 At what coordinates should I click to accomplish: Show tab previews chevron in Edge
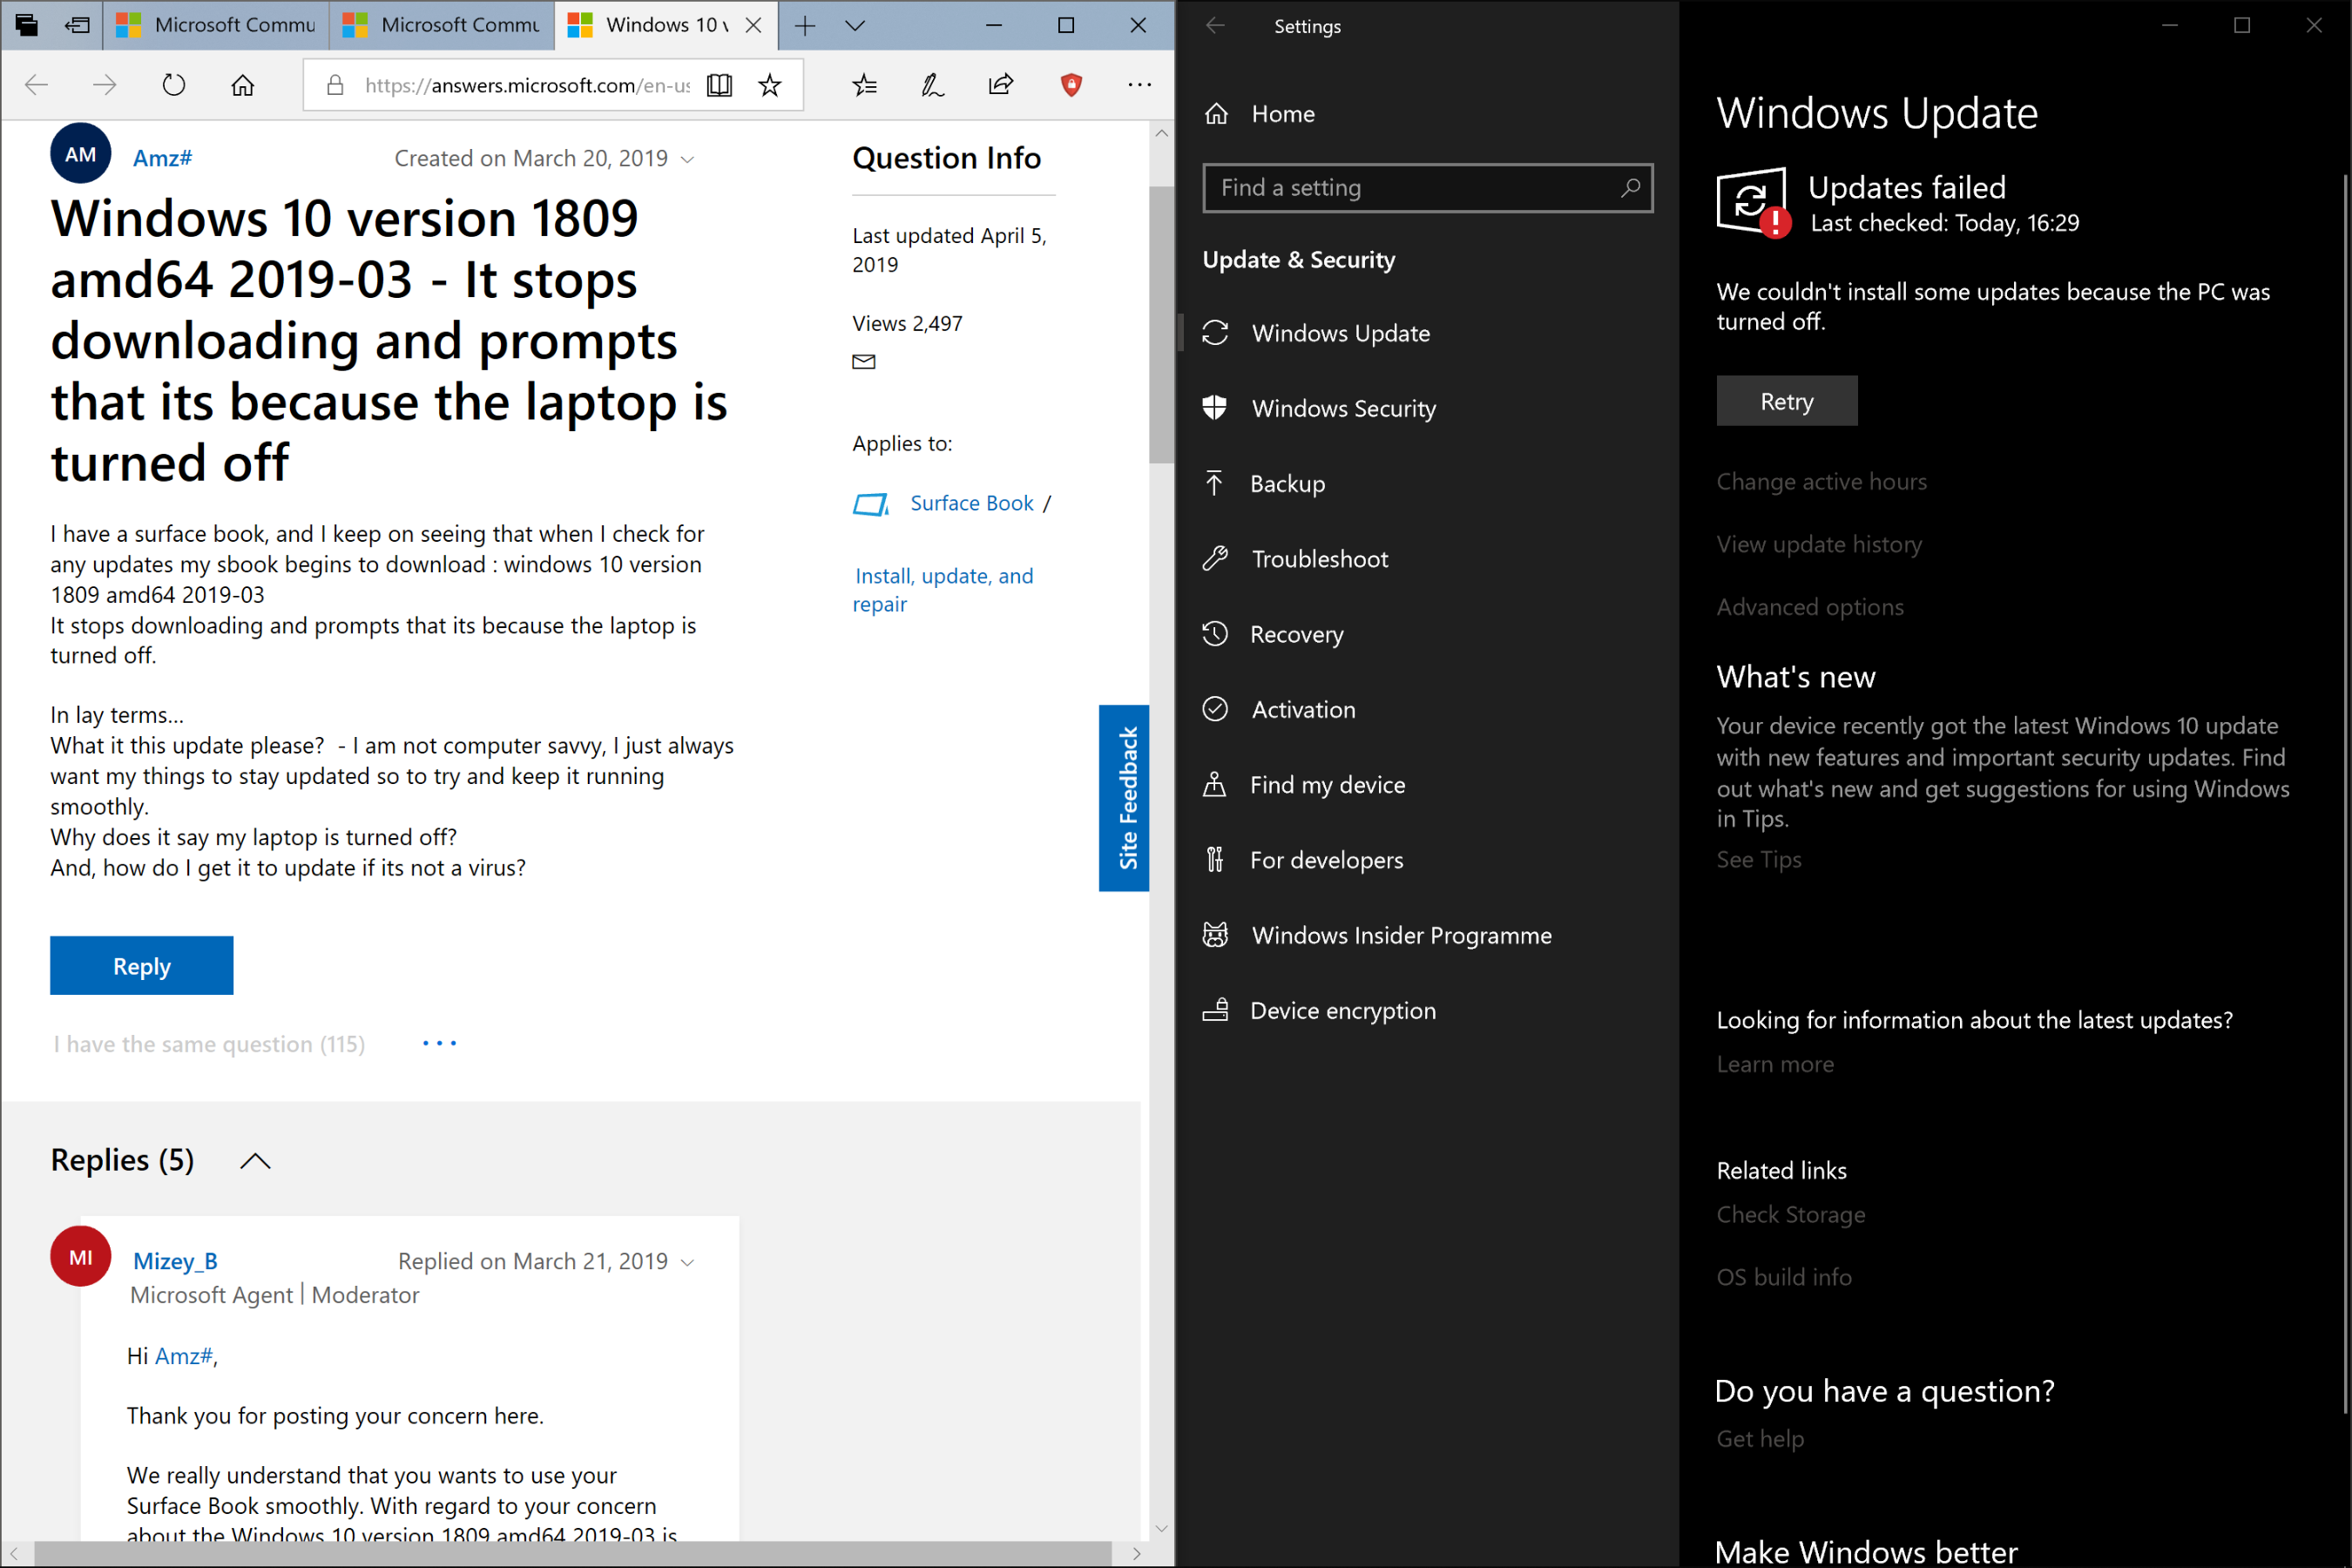click(855, 25)
